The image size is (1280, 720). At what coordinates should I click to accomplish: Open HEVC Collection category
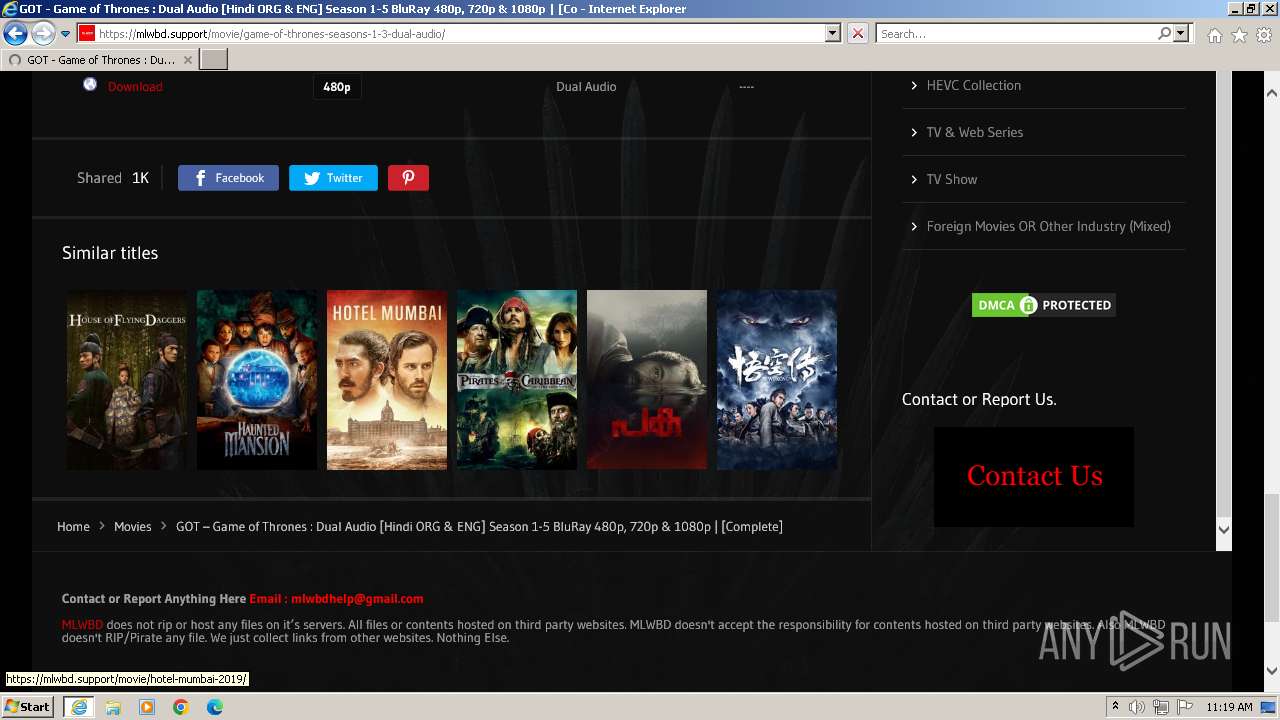click(973, 85)
